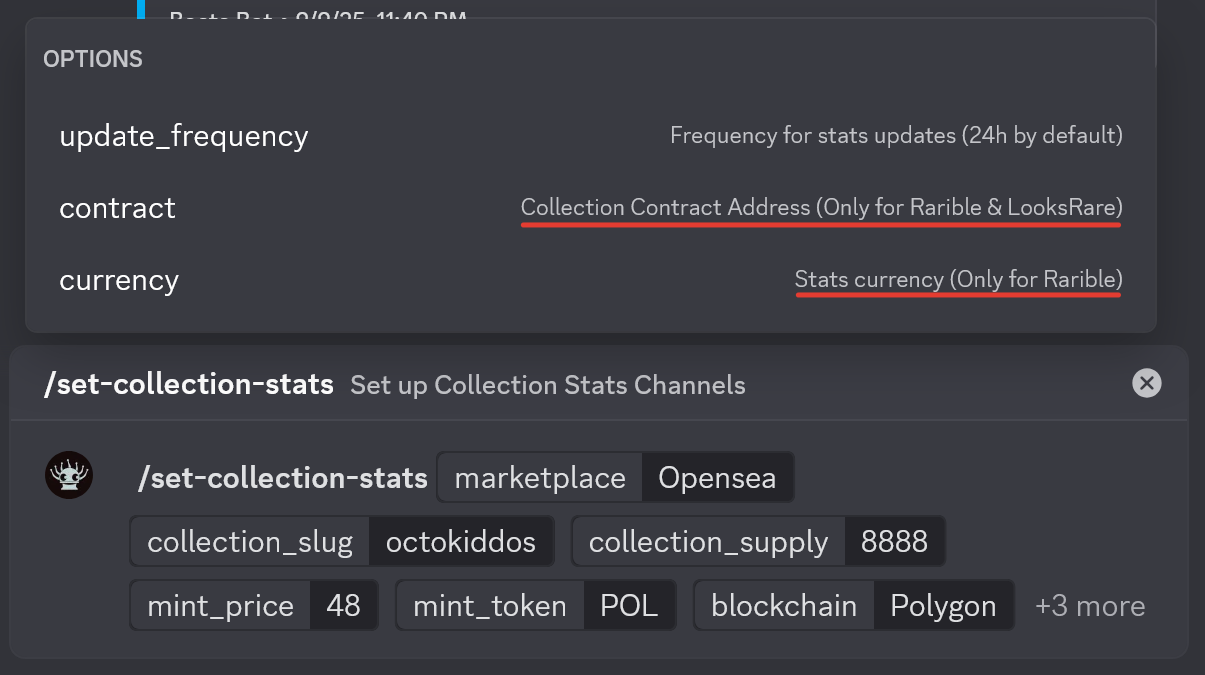The width and height of the screenshot is (1205, 675).
Task: Click the blockchain parameter label
Action: (x=784, y=606)
